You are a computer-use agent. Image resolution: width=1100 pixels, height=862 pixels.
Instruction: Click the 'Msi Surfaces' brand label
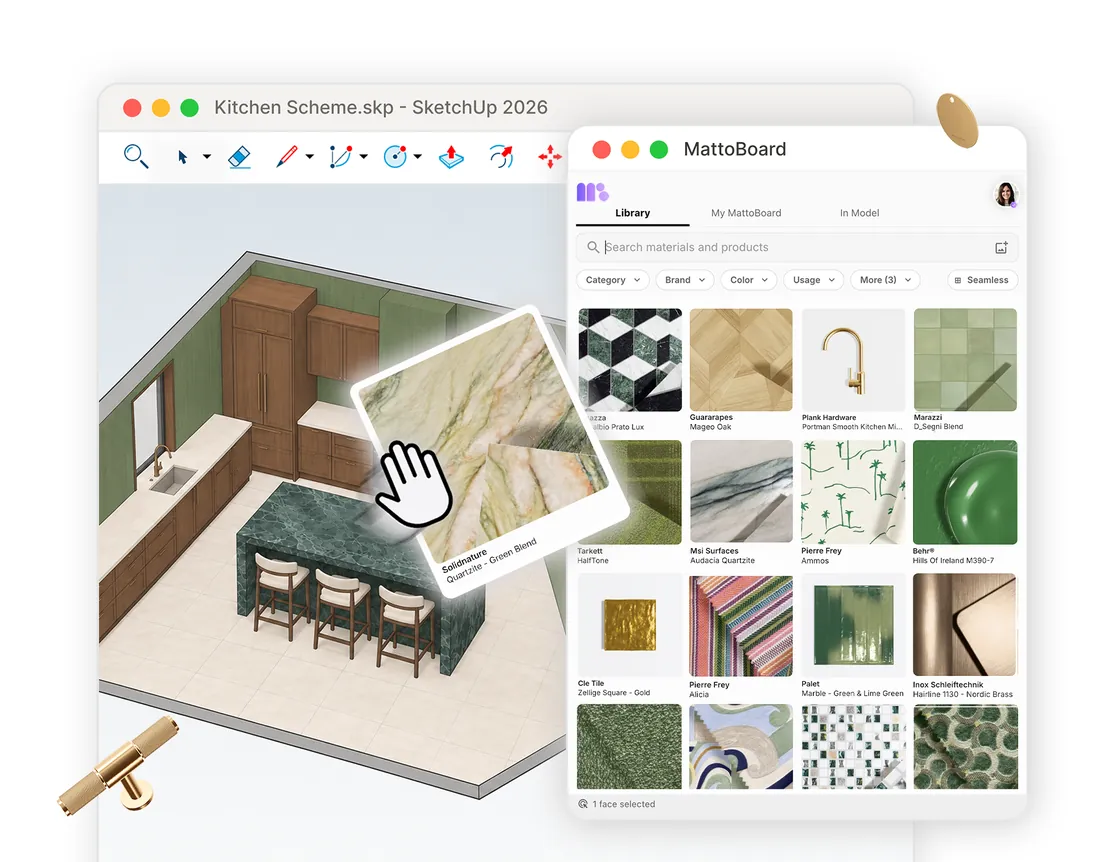click(714, 551)
